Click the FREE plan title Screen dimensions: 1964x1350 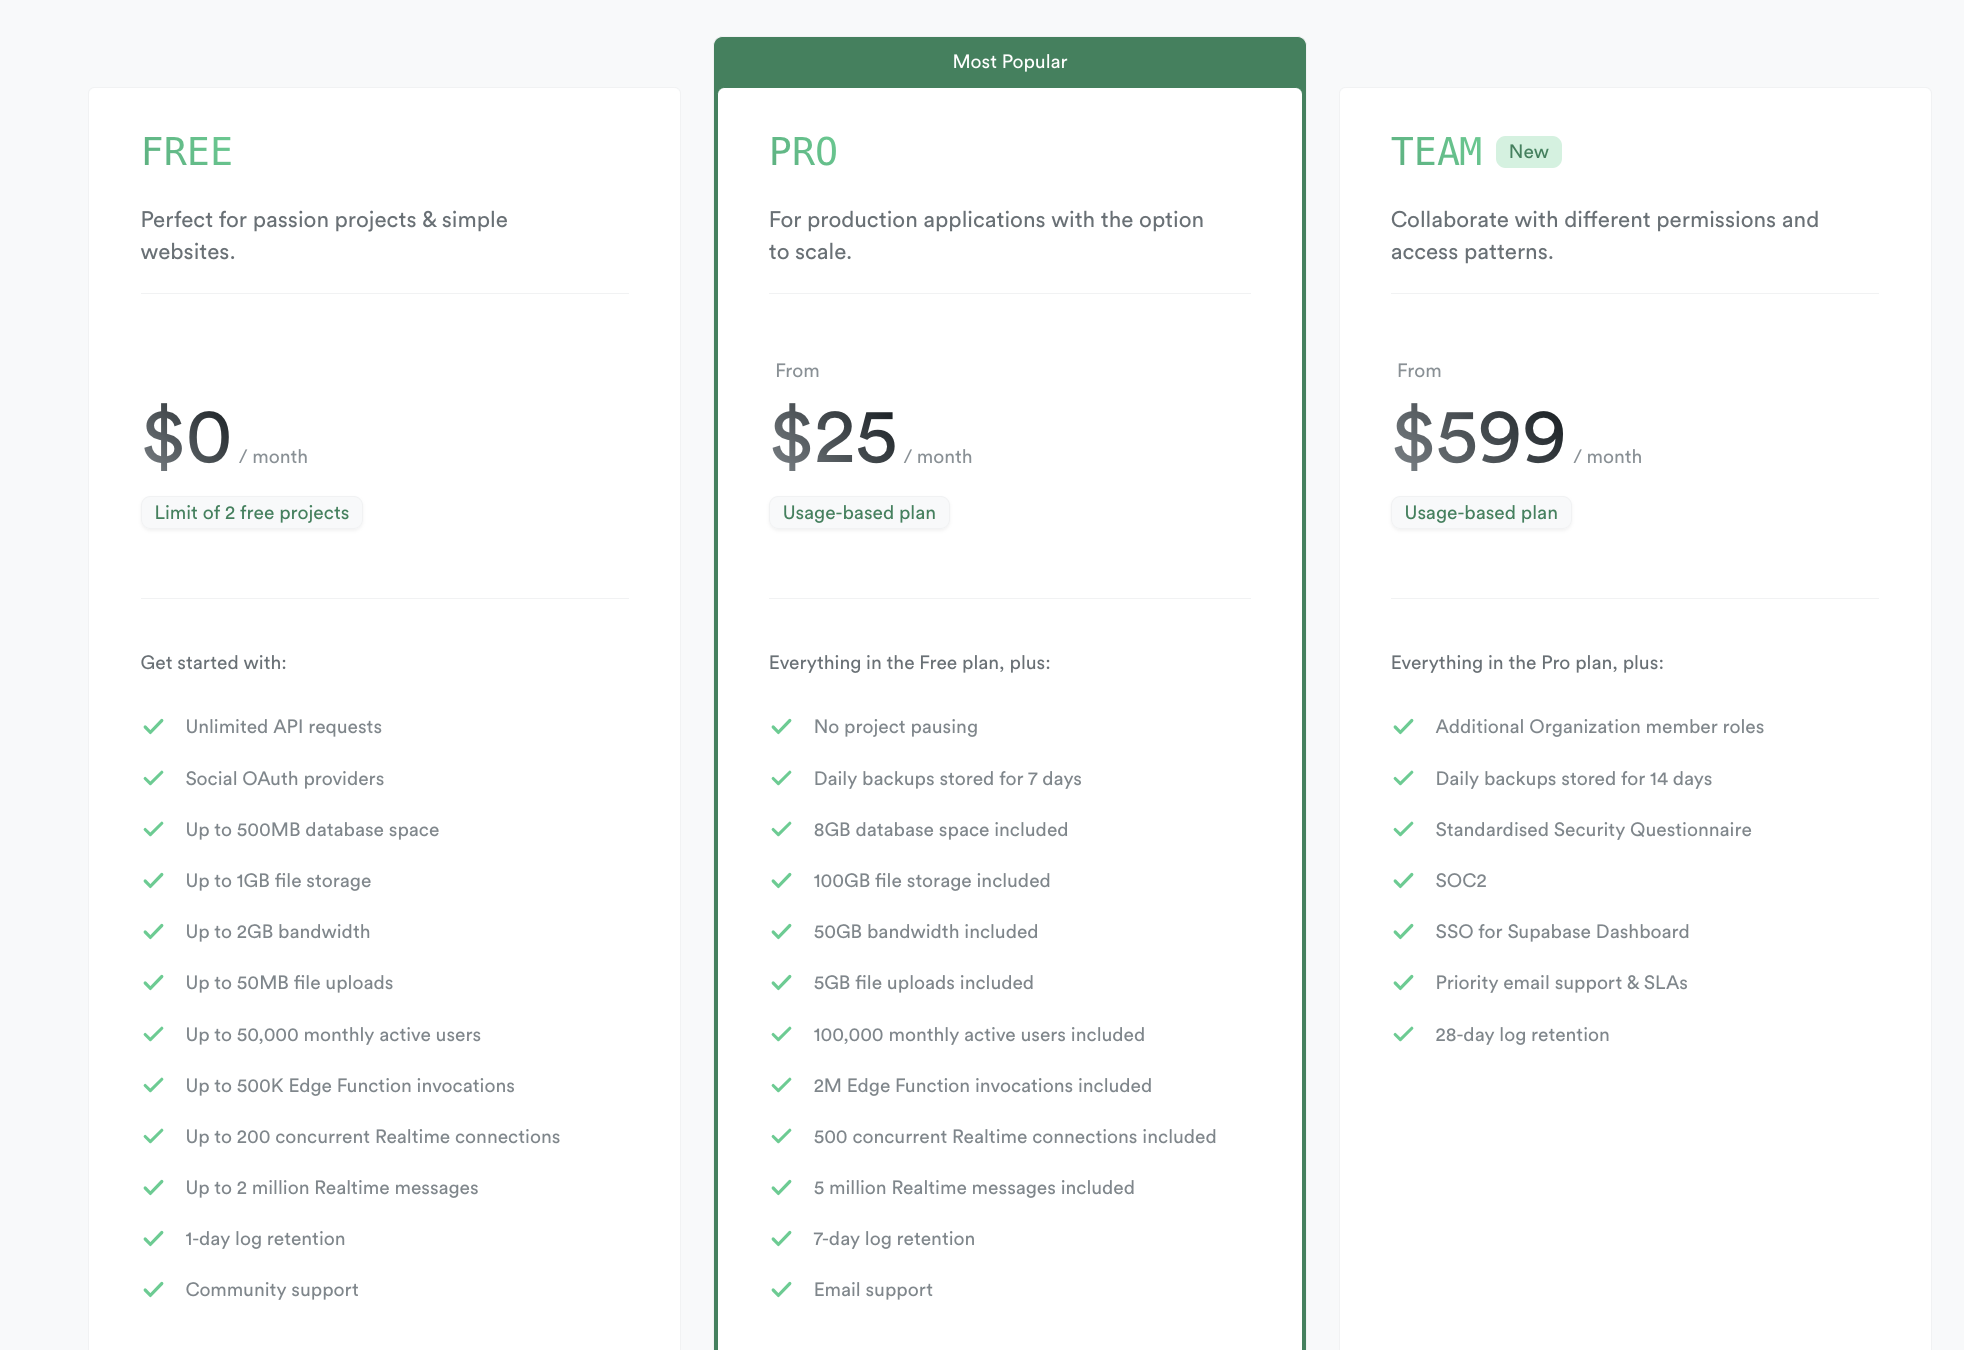click(x=186, y=151)
